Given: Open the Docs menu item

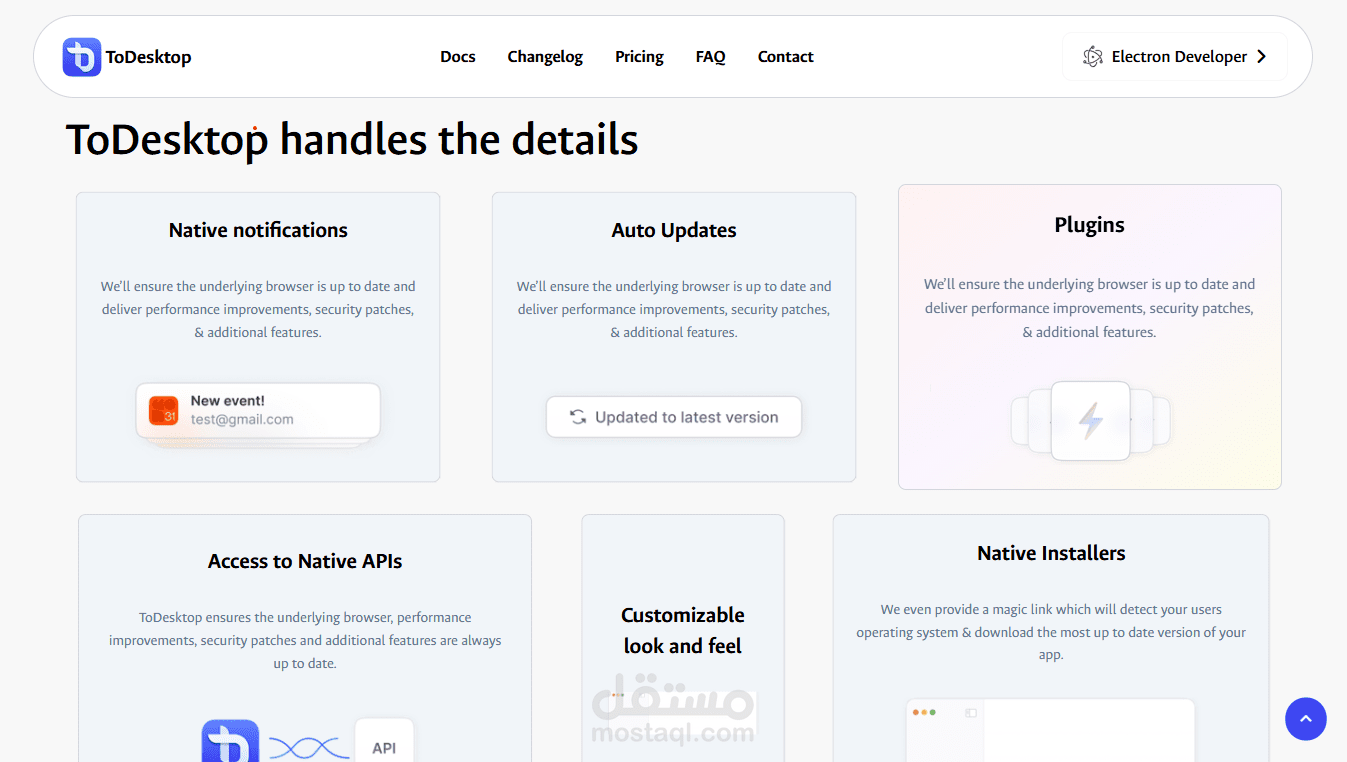Looking at the screenshot, I should [458, 57].
